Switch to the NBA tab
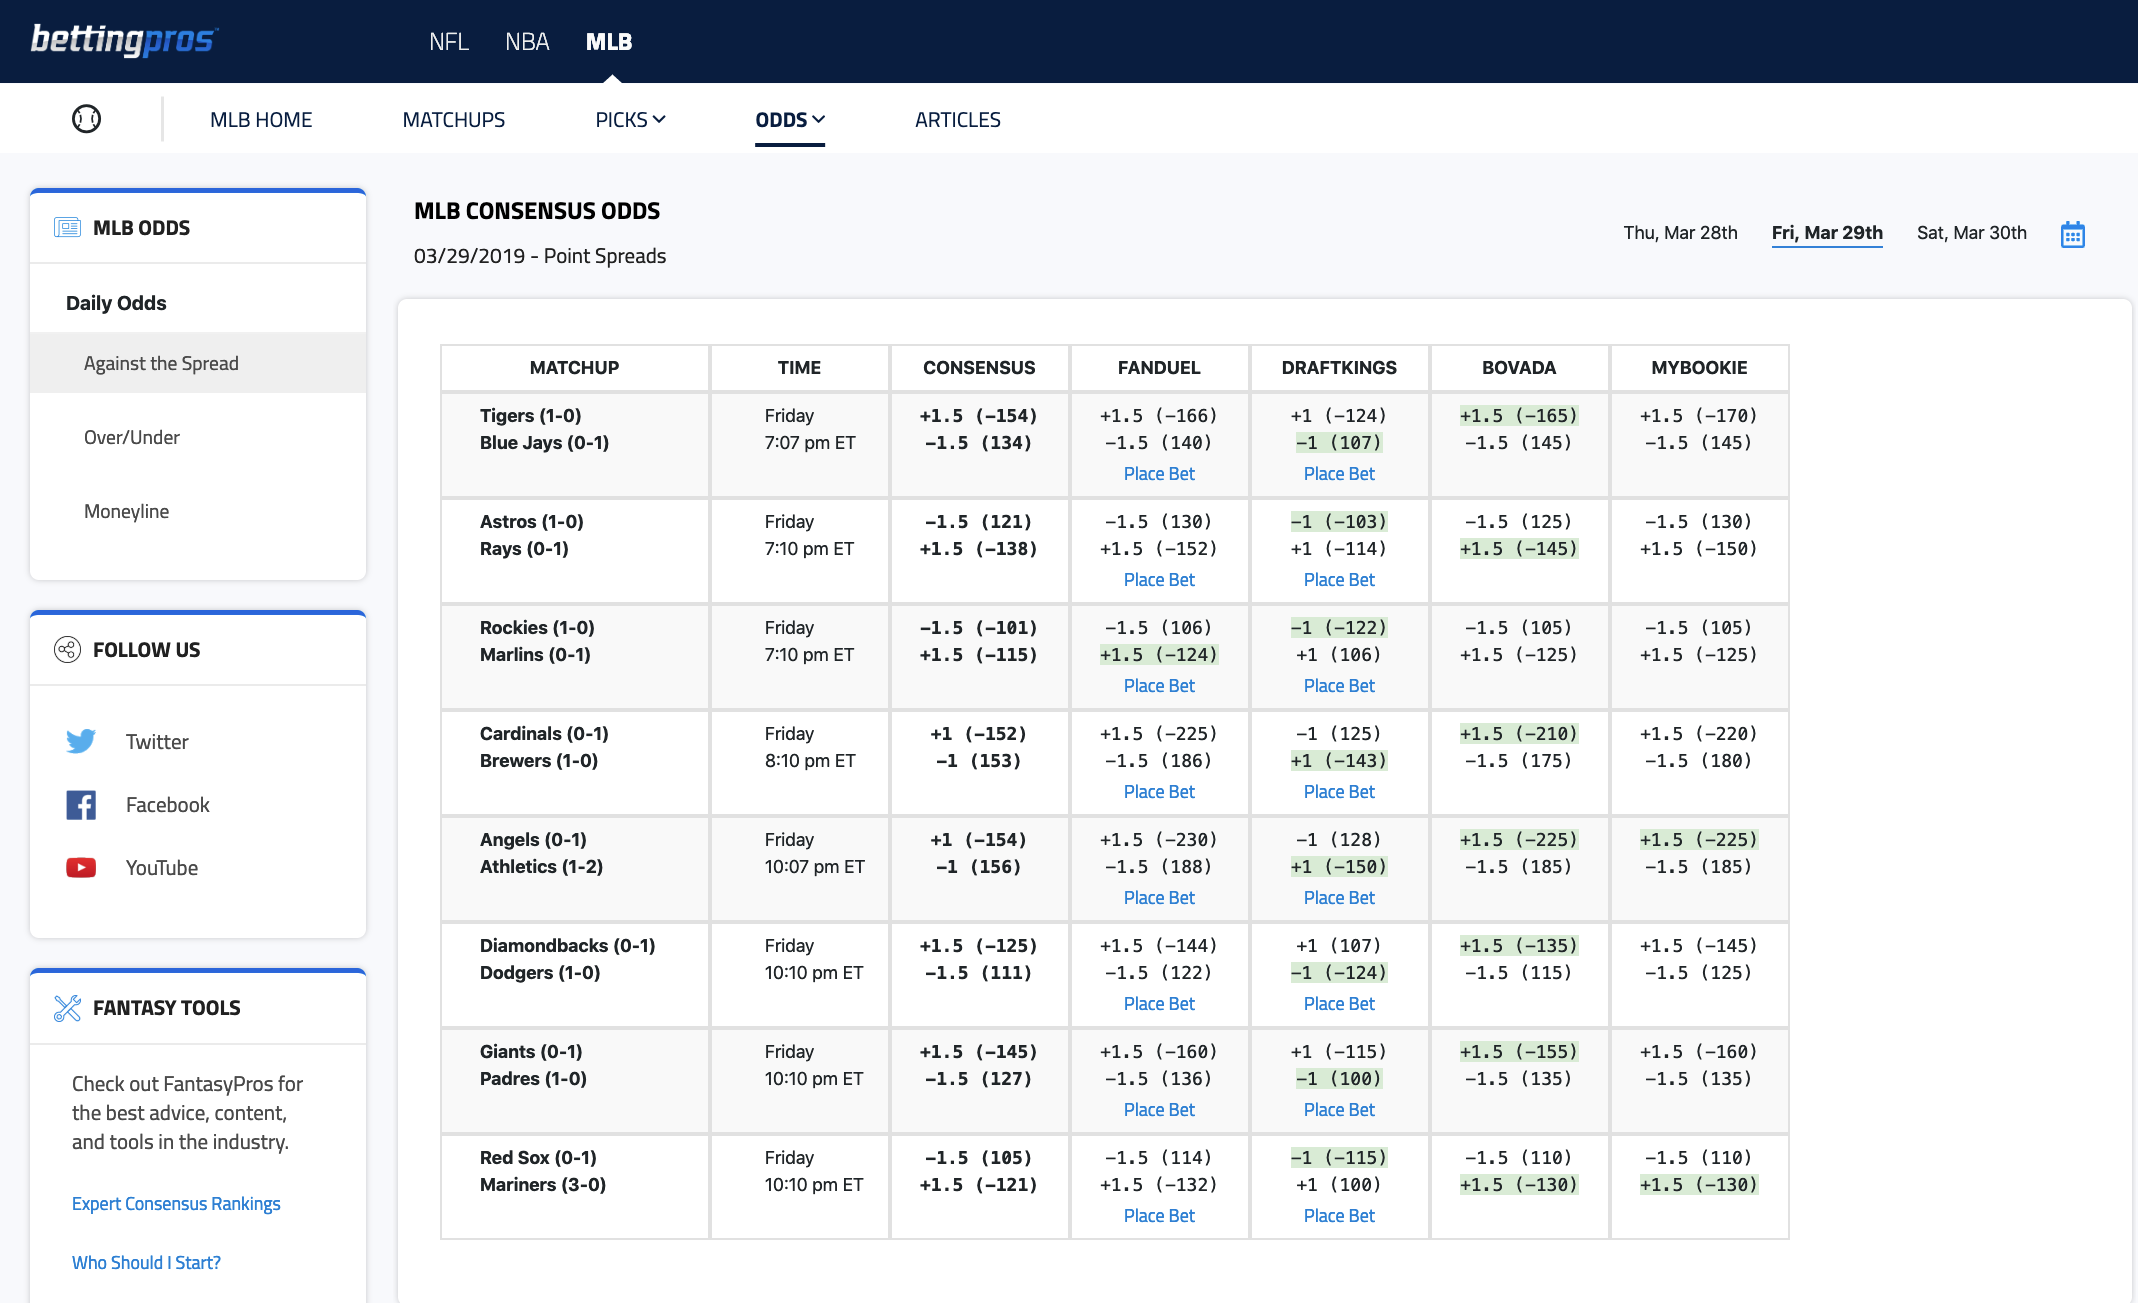Screen dimensions: 2138x1303 point(527,41)
